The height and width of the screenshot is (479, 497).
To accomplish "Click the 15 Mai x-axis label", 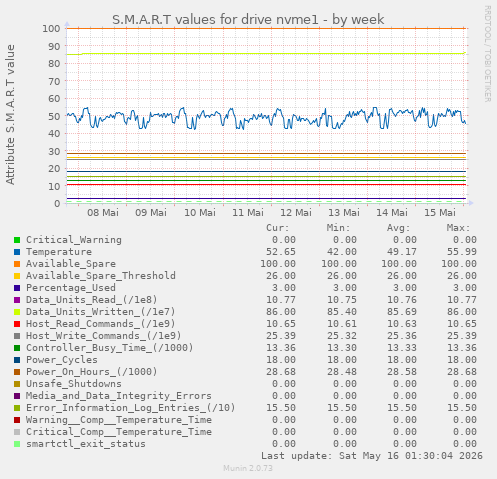I will tap(440, 213).
